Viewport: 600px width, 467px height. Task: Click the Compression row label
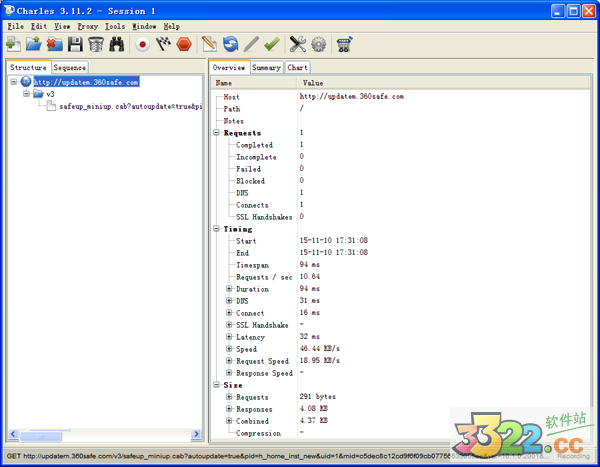pyautogui.click(x=258, y=433)
